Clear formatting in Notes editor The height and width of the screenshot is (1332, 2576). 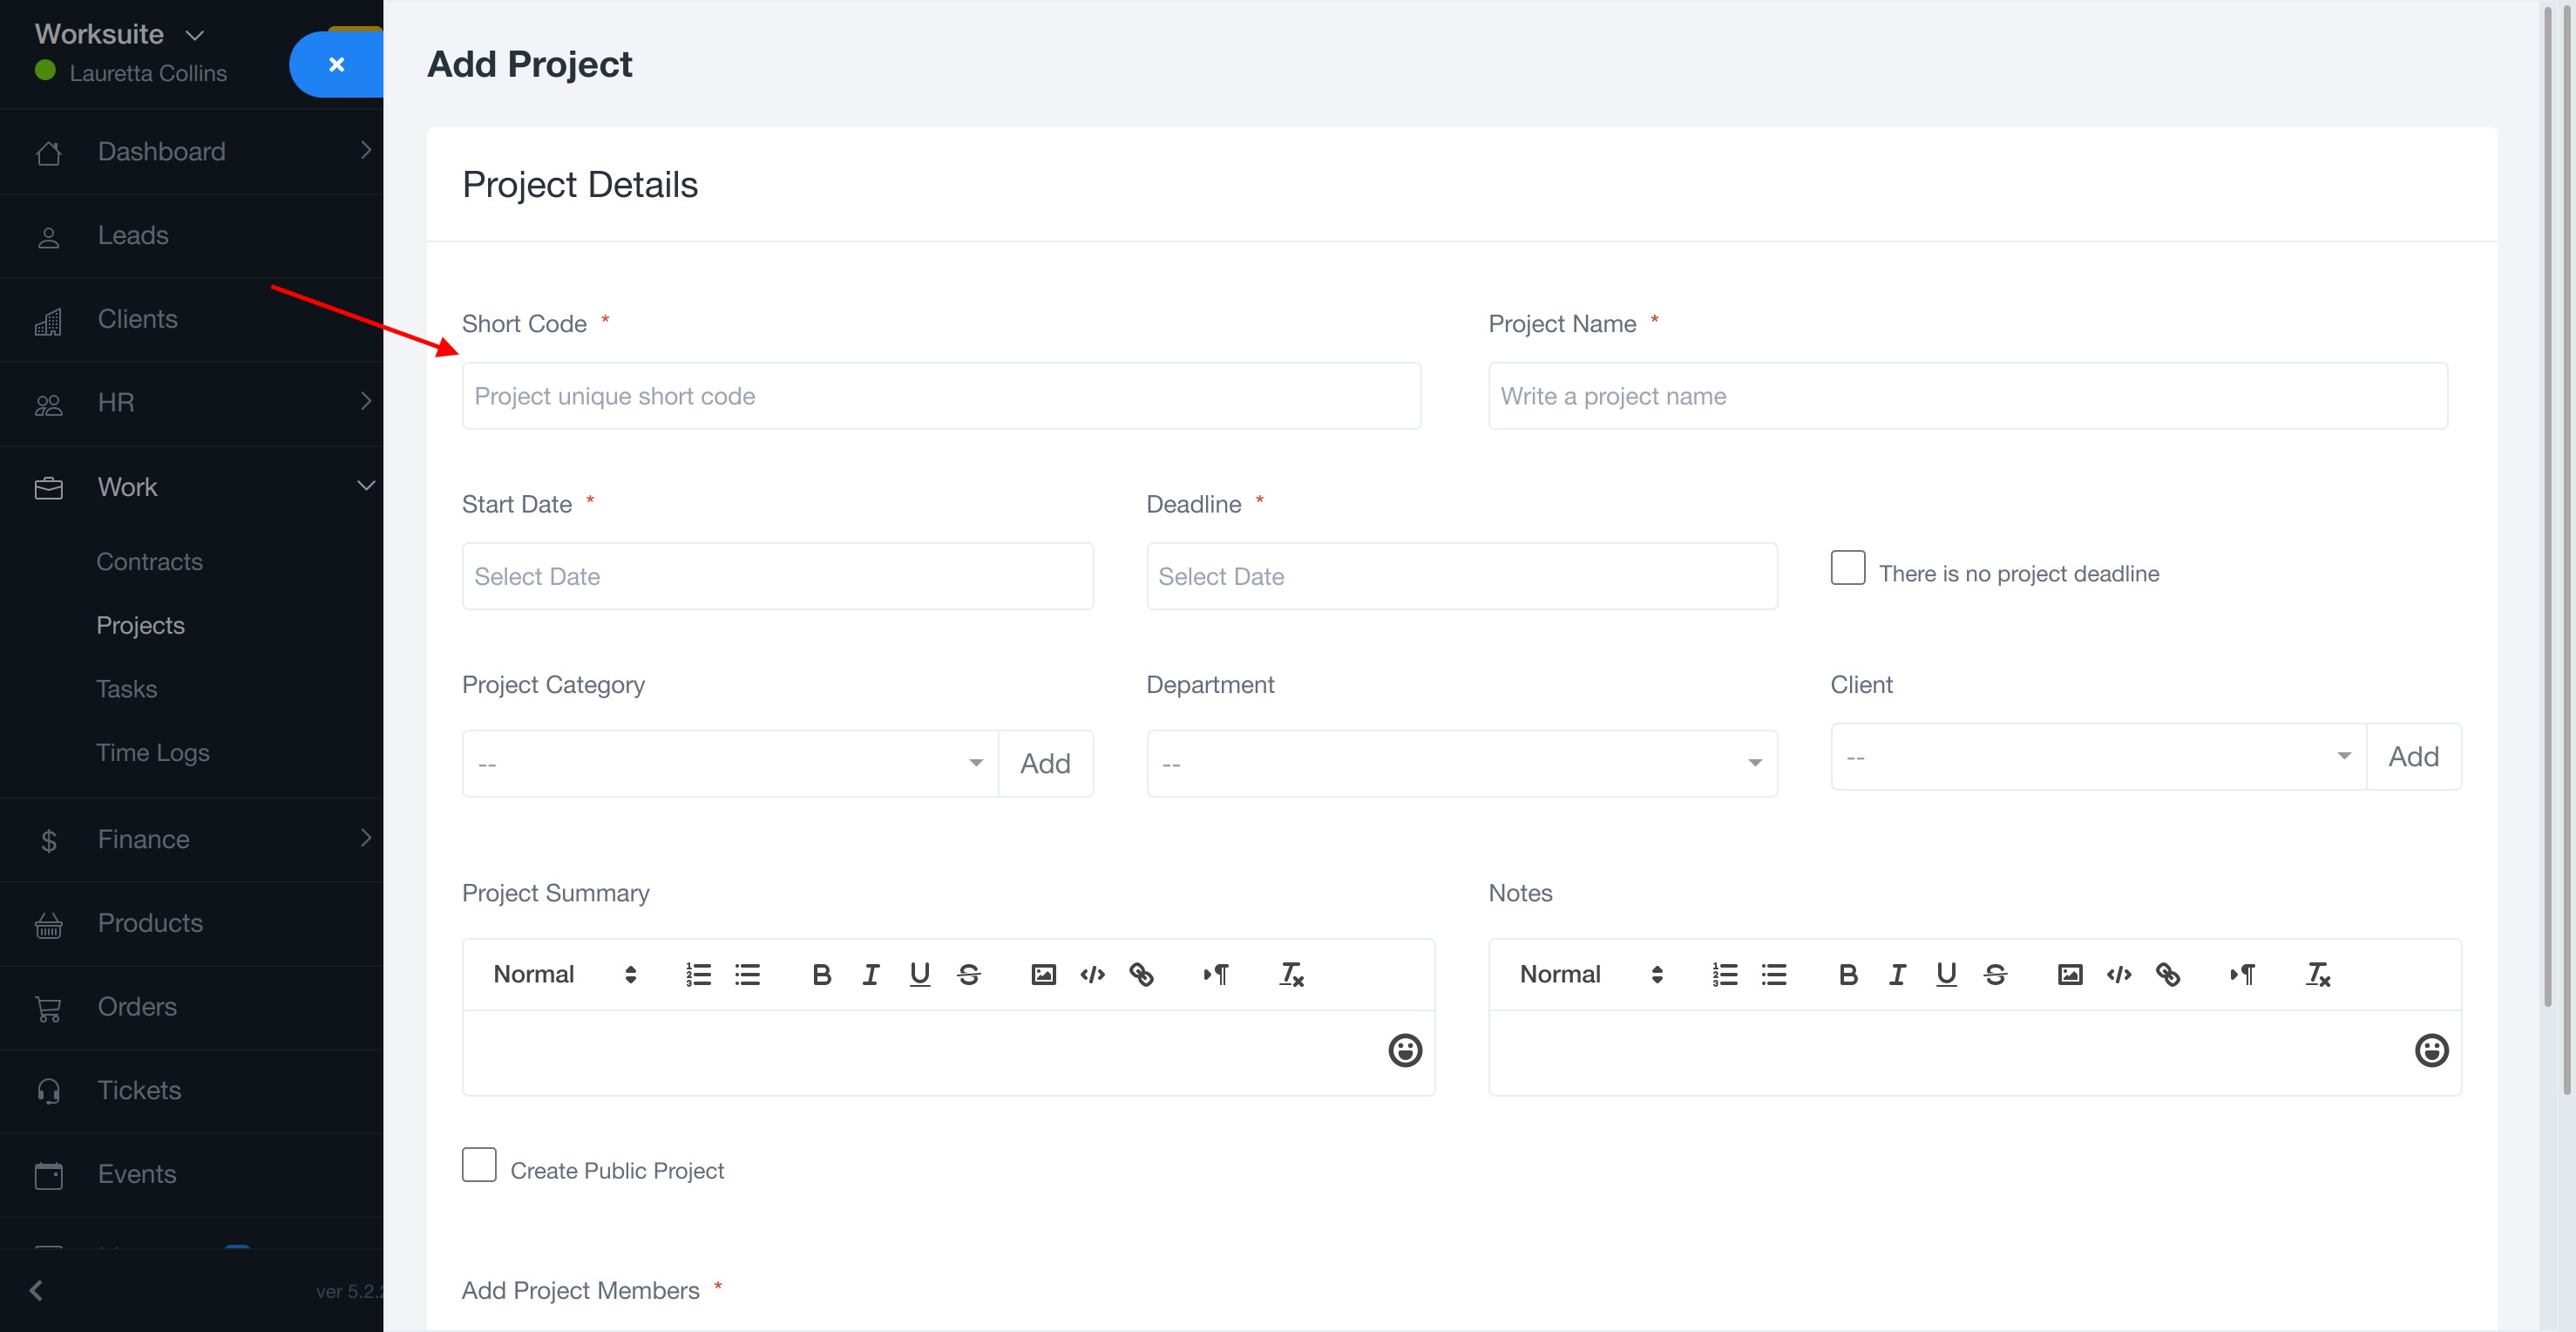[2318, 974]
